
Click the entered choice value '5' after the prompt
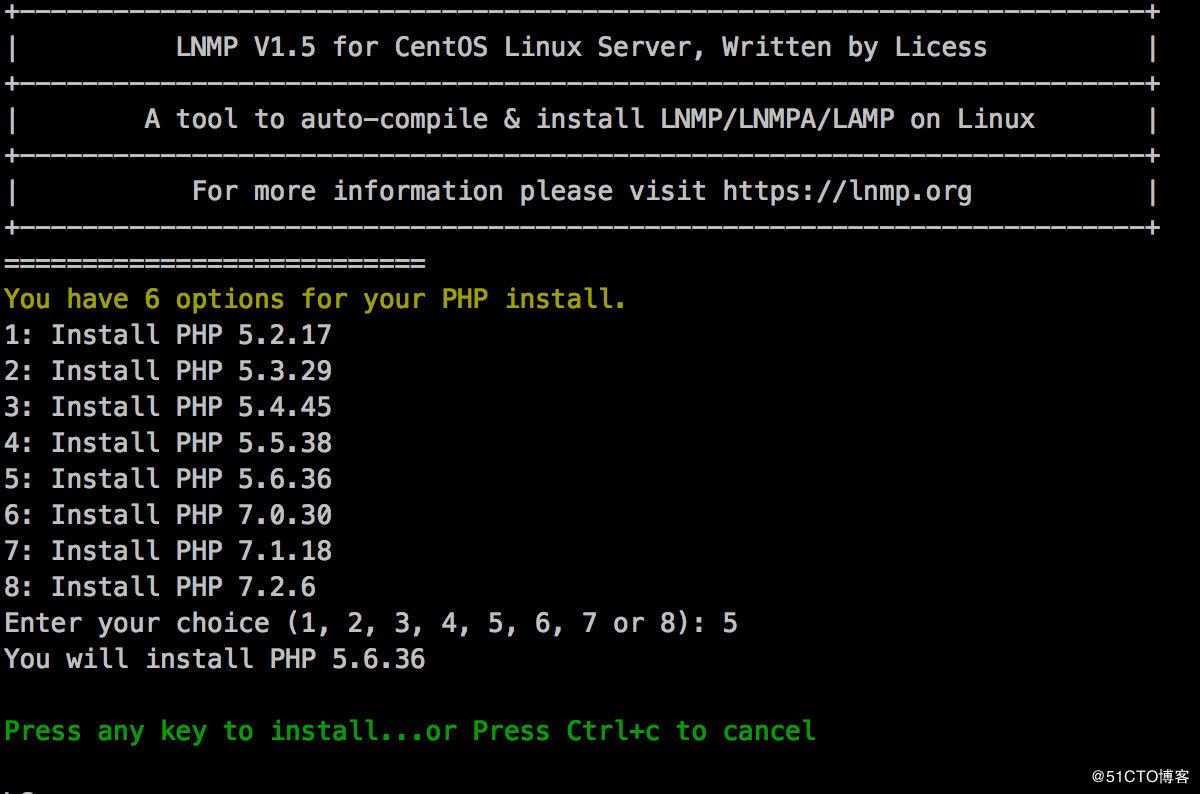[x=730, y=624]
